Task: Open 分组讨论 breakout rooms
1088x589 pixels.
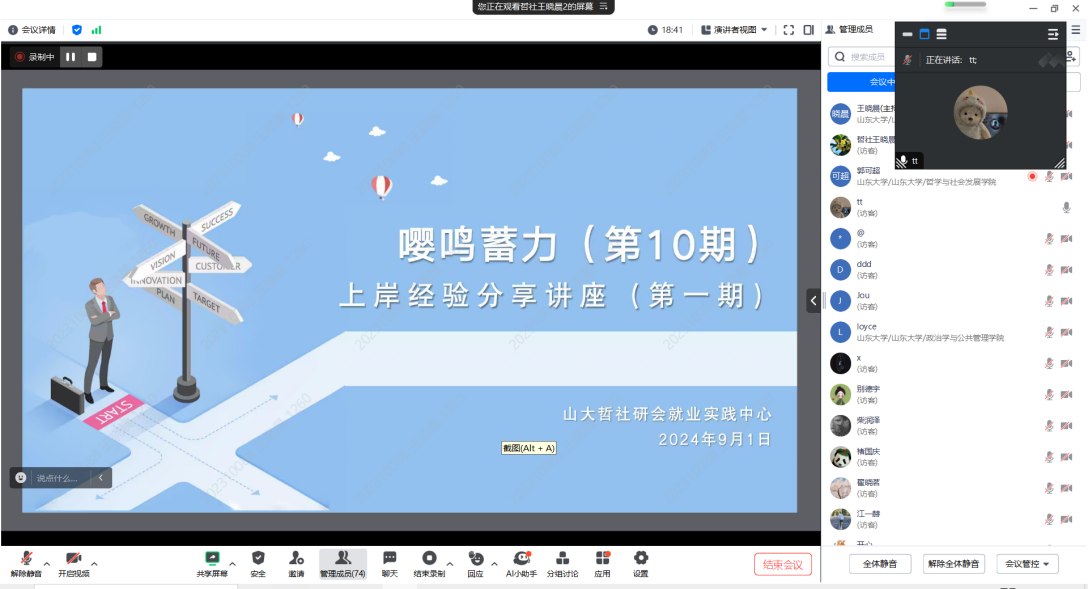Action: (x=562, y=563)
